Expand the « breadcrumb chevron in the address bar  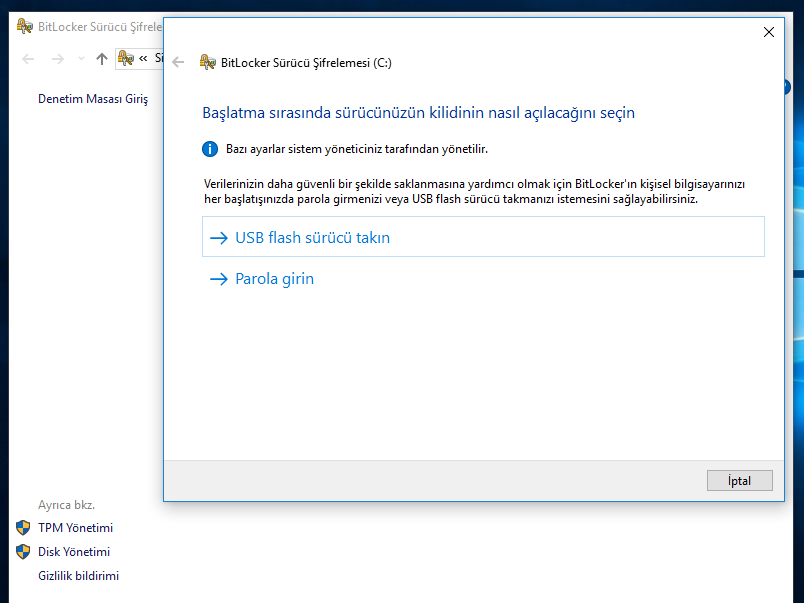coord(144,58)
